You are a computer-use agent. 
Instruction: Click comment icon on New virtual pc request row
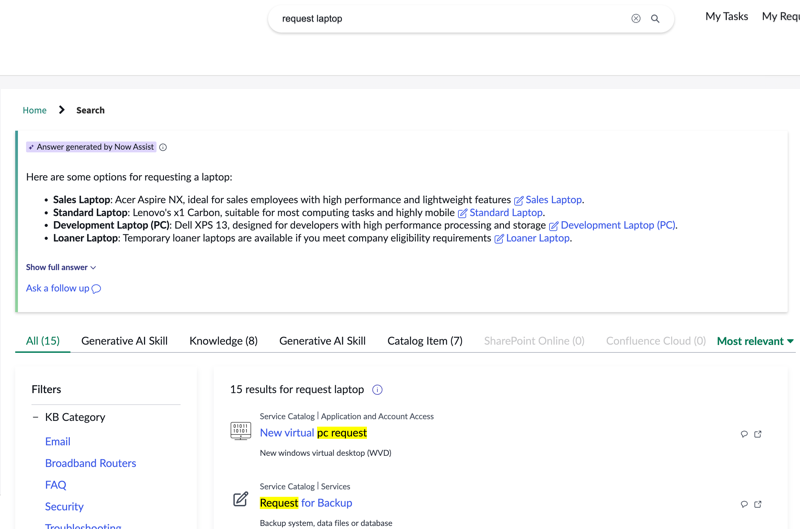coord(744,434)
